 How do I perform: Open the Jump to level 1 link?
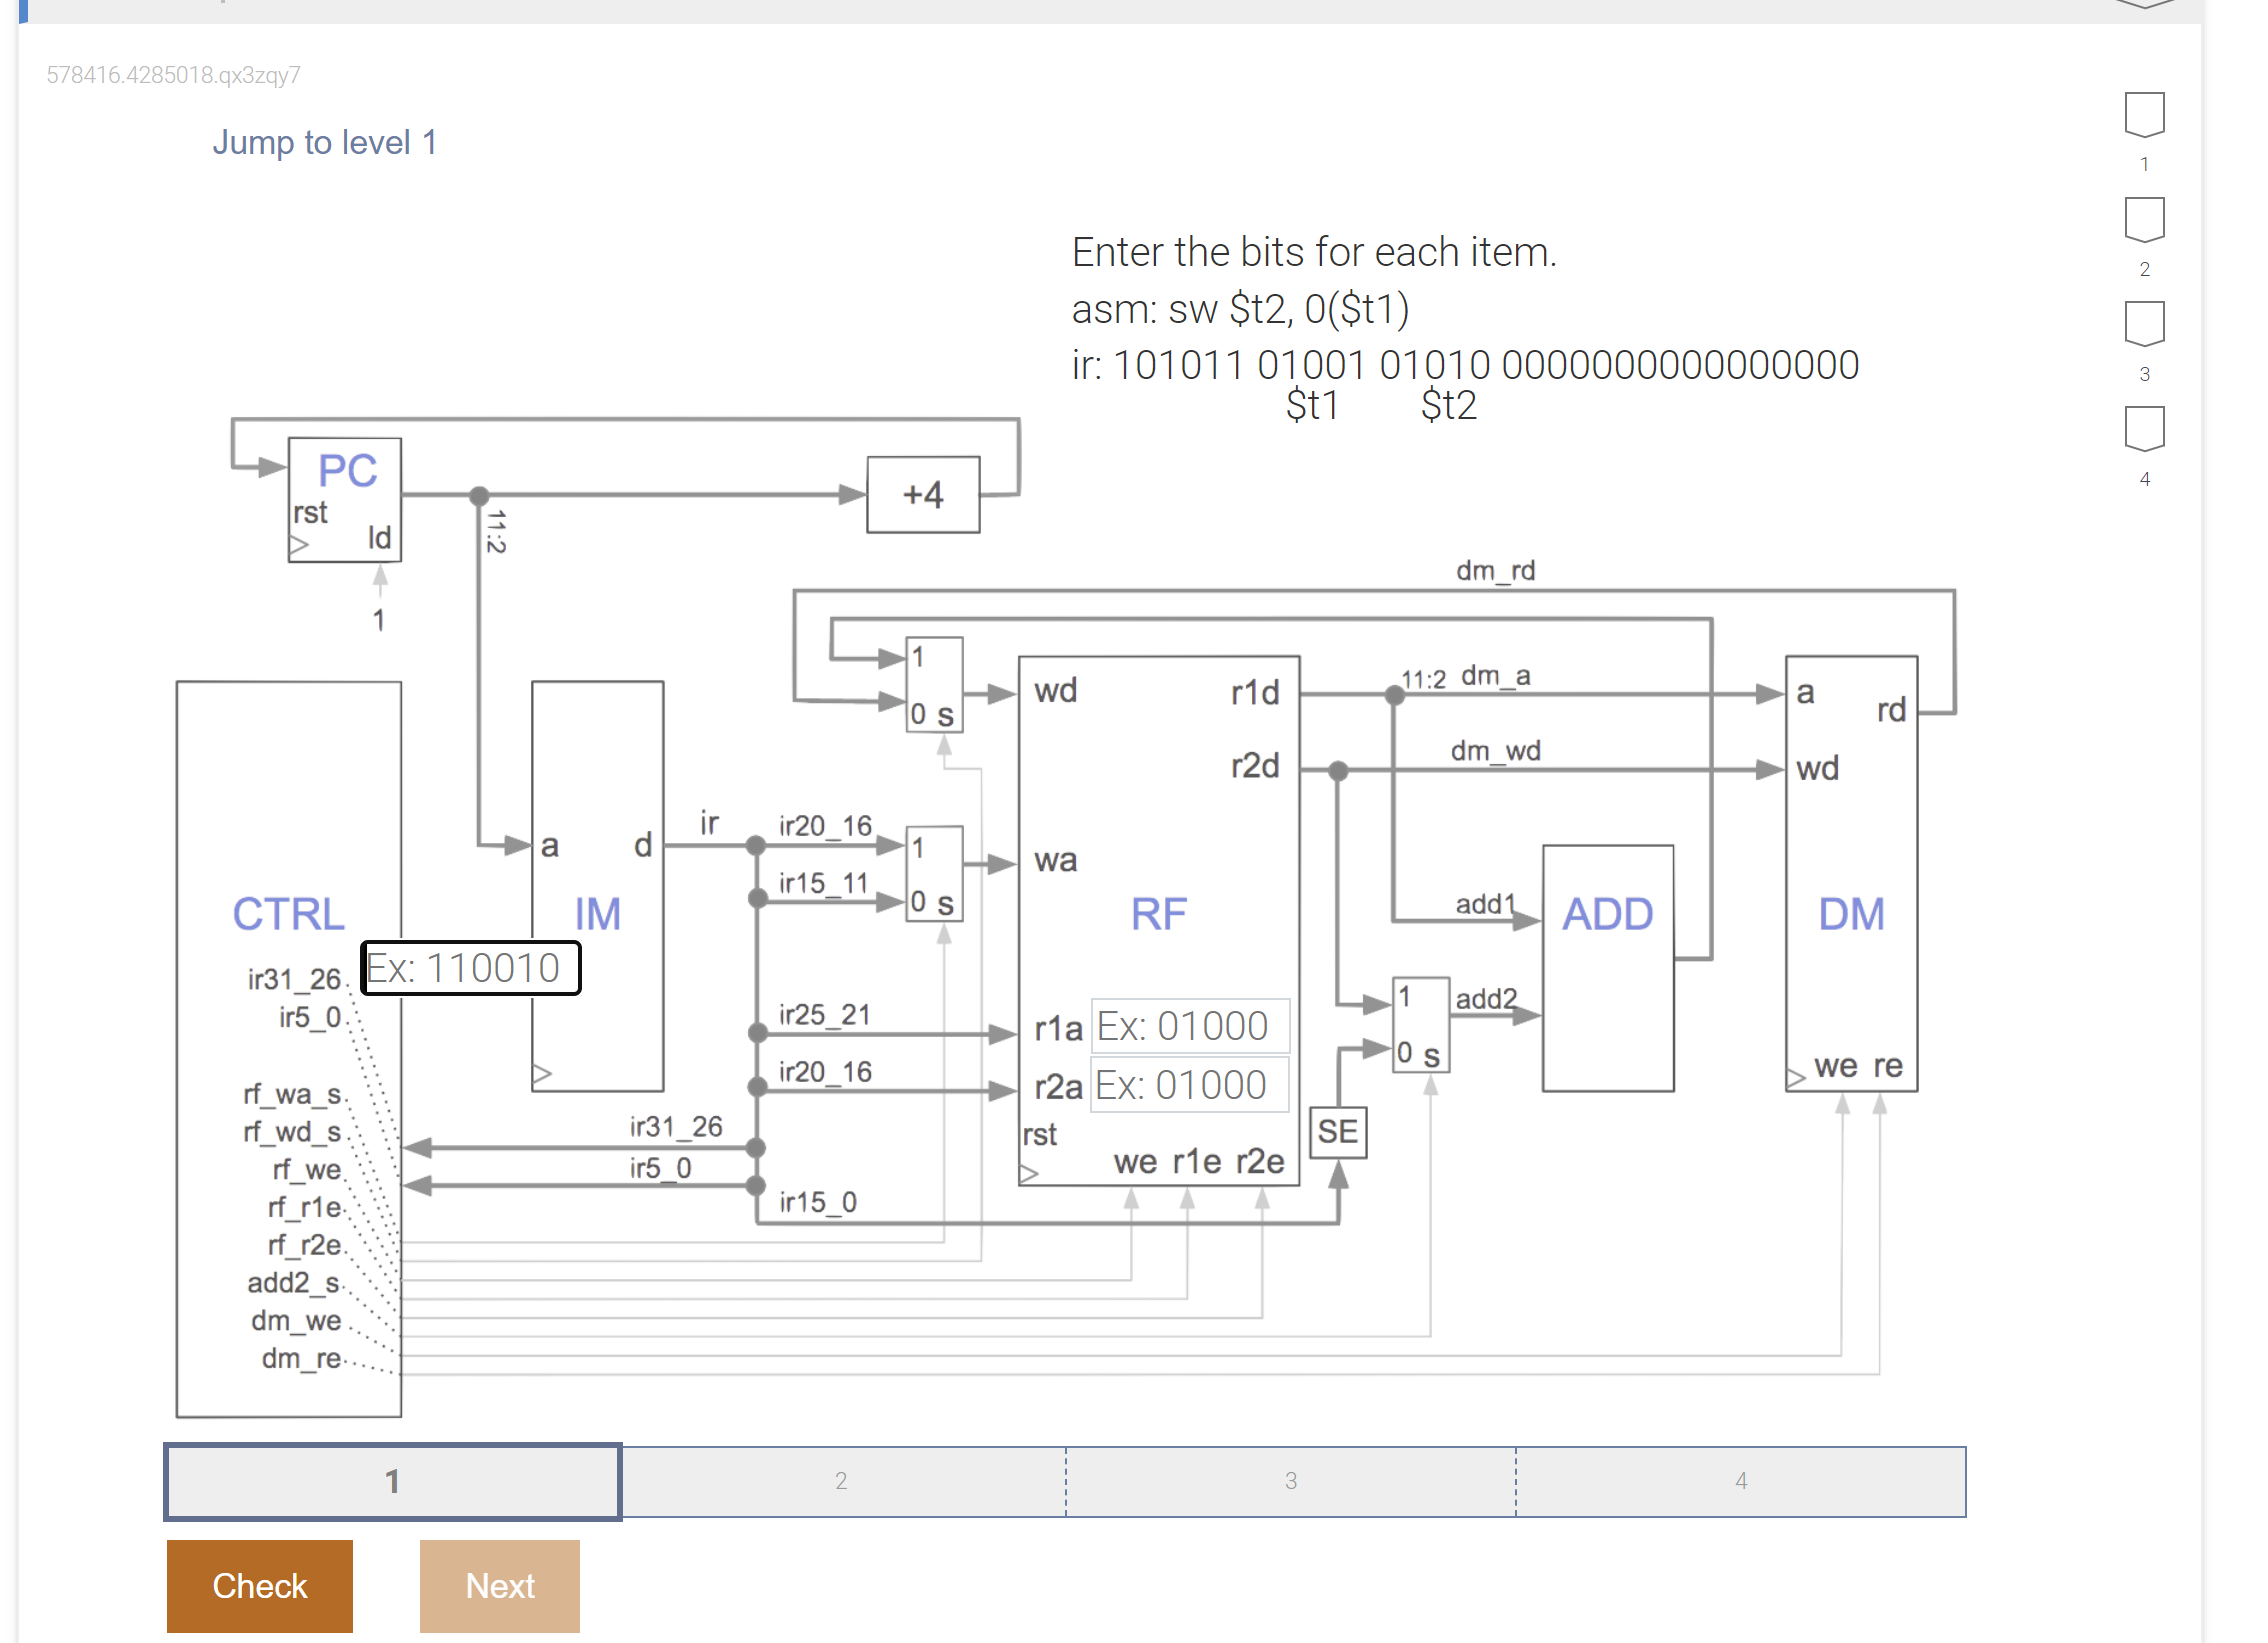click(x=324, y=142)
